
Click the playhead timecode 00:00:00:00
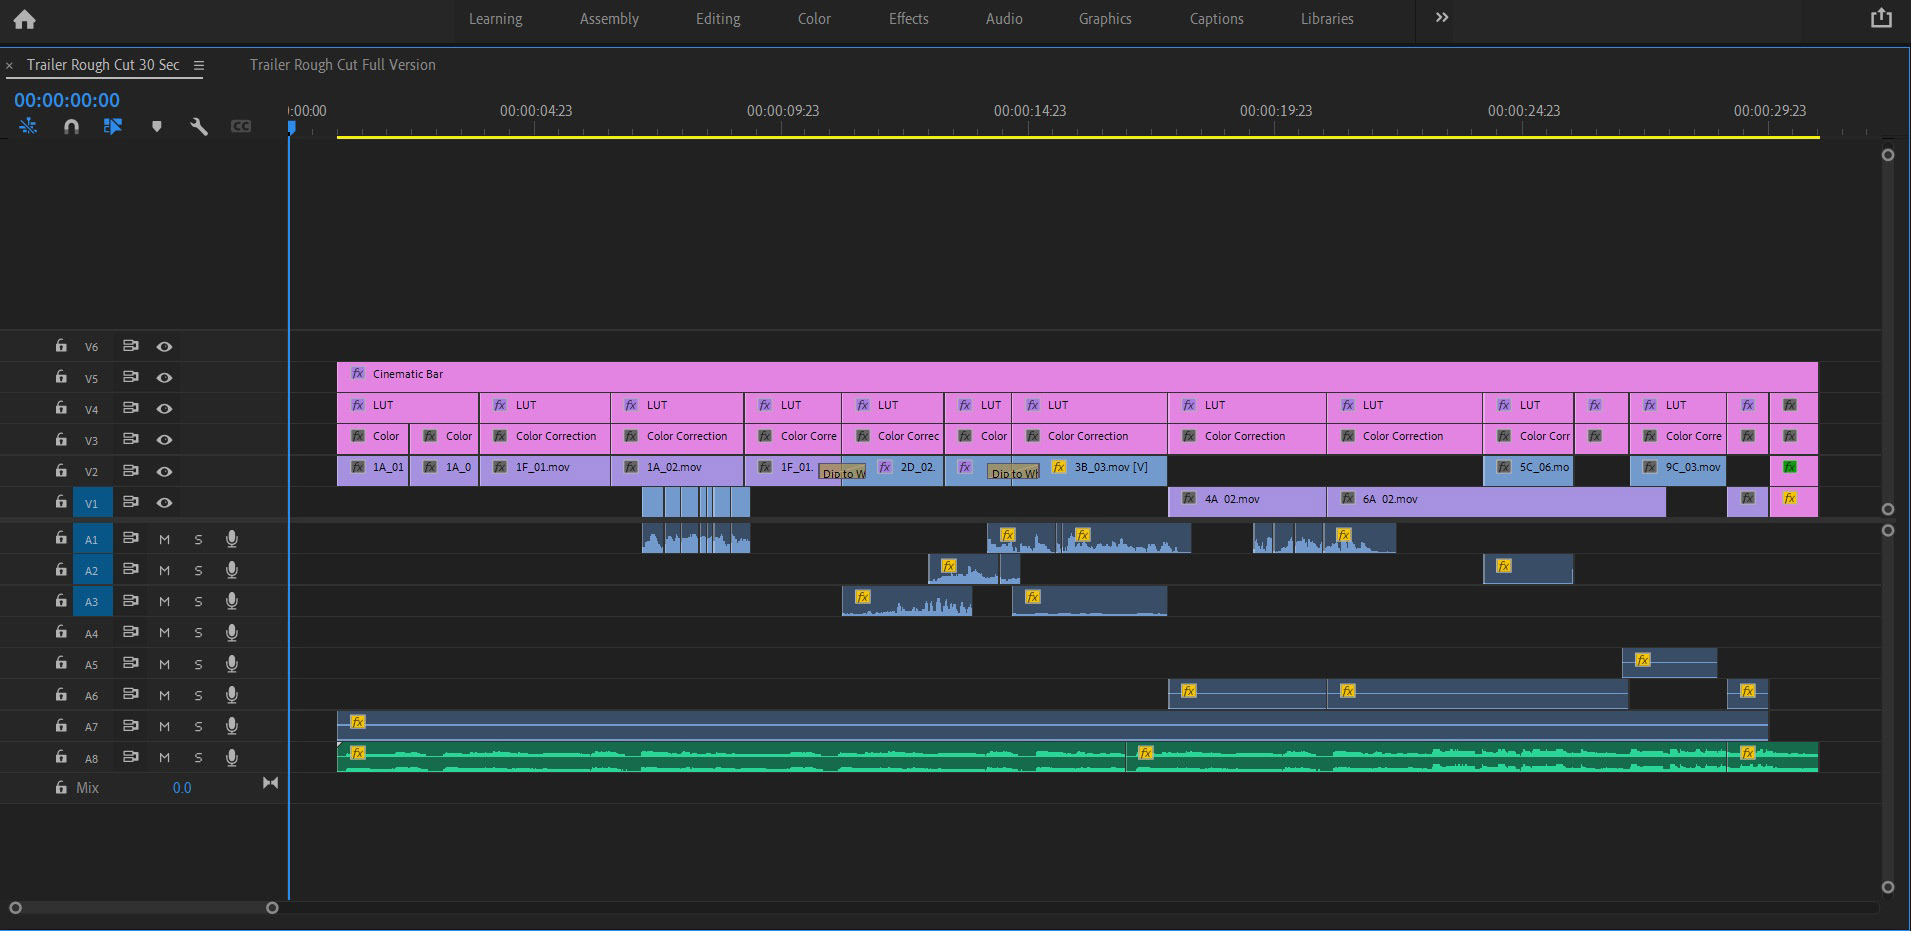[x=67, y=100]
